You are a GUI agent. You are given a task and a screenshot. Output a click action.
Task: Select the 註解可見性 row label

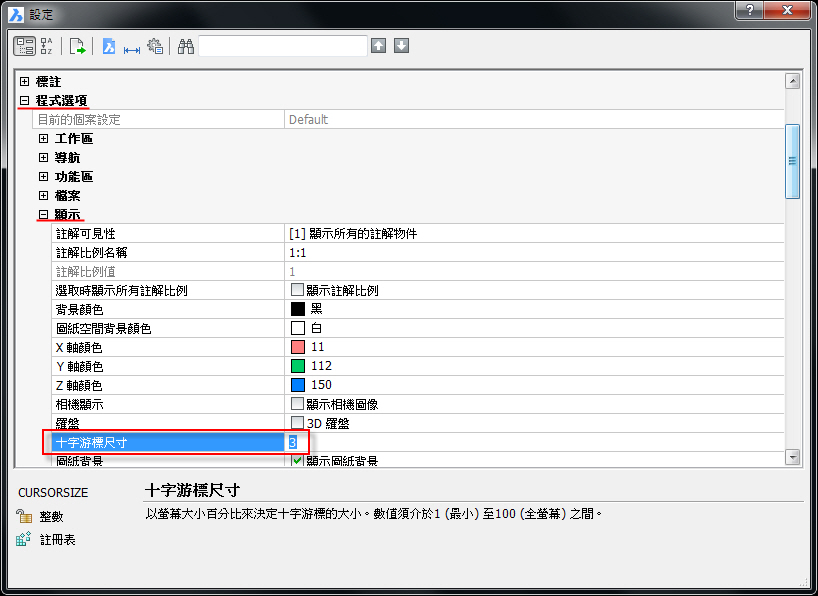86,233
